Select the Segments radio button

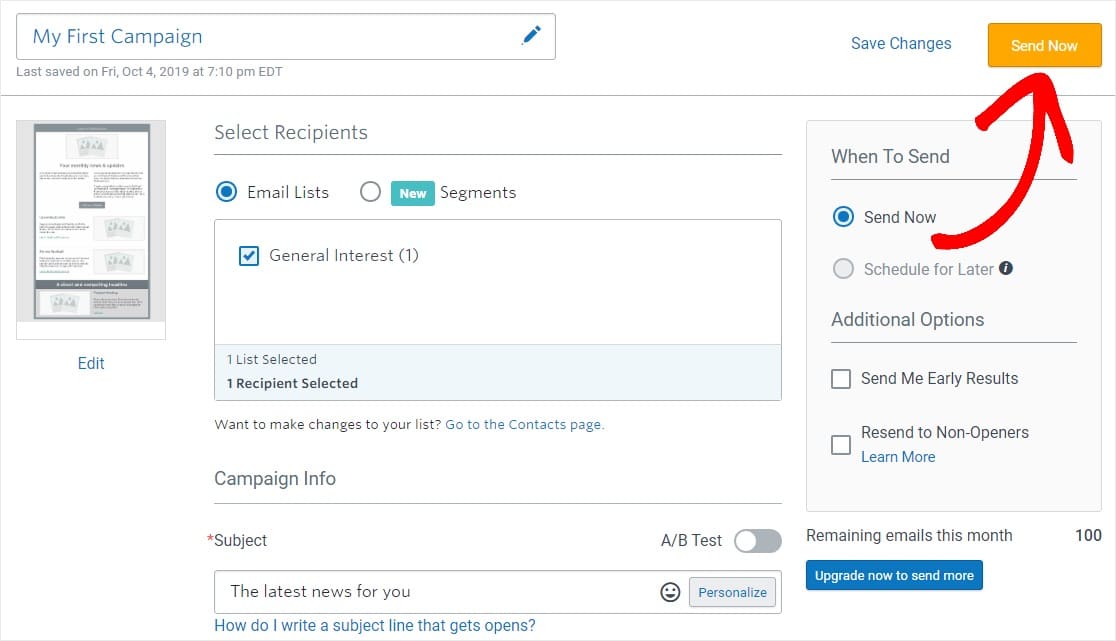click(370, 192)
